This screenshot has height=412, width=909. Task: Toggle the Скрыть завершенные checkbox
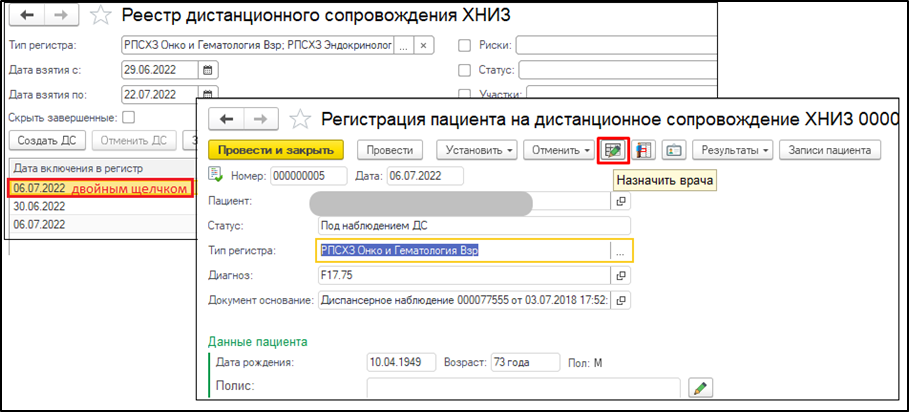(128, 117)
